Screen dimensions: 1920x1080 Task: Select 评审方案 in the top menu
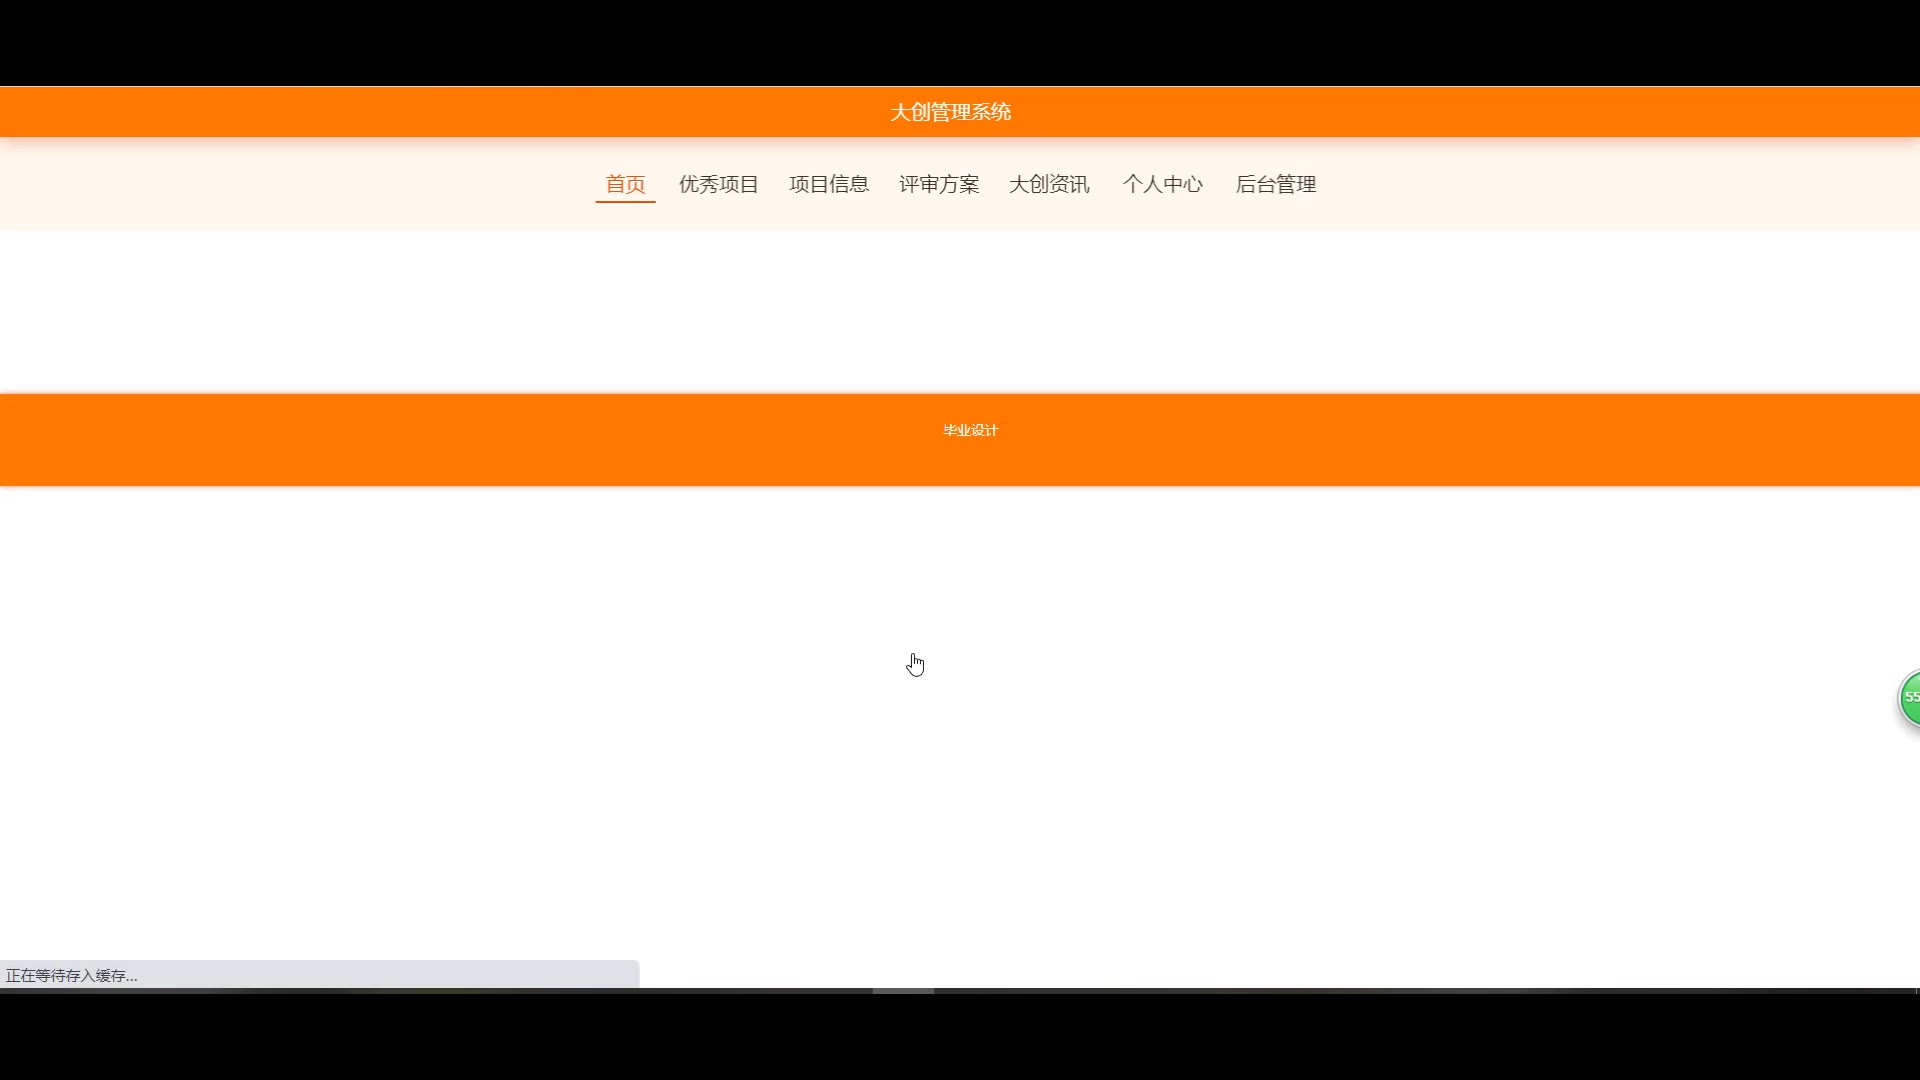coord(938,184)
